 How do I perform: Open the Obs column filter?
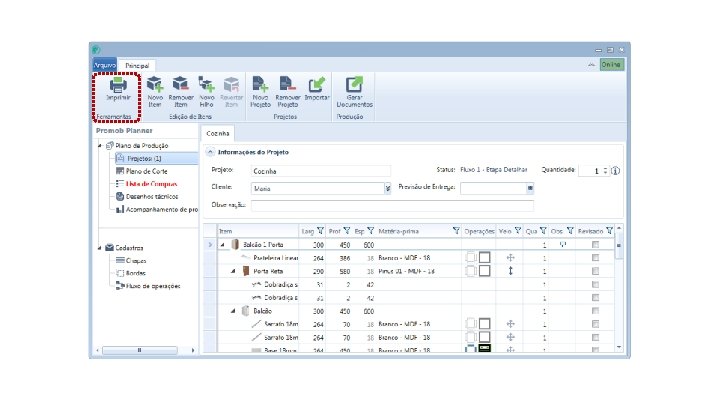pyautogui.click(x=569, y=231)
